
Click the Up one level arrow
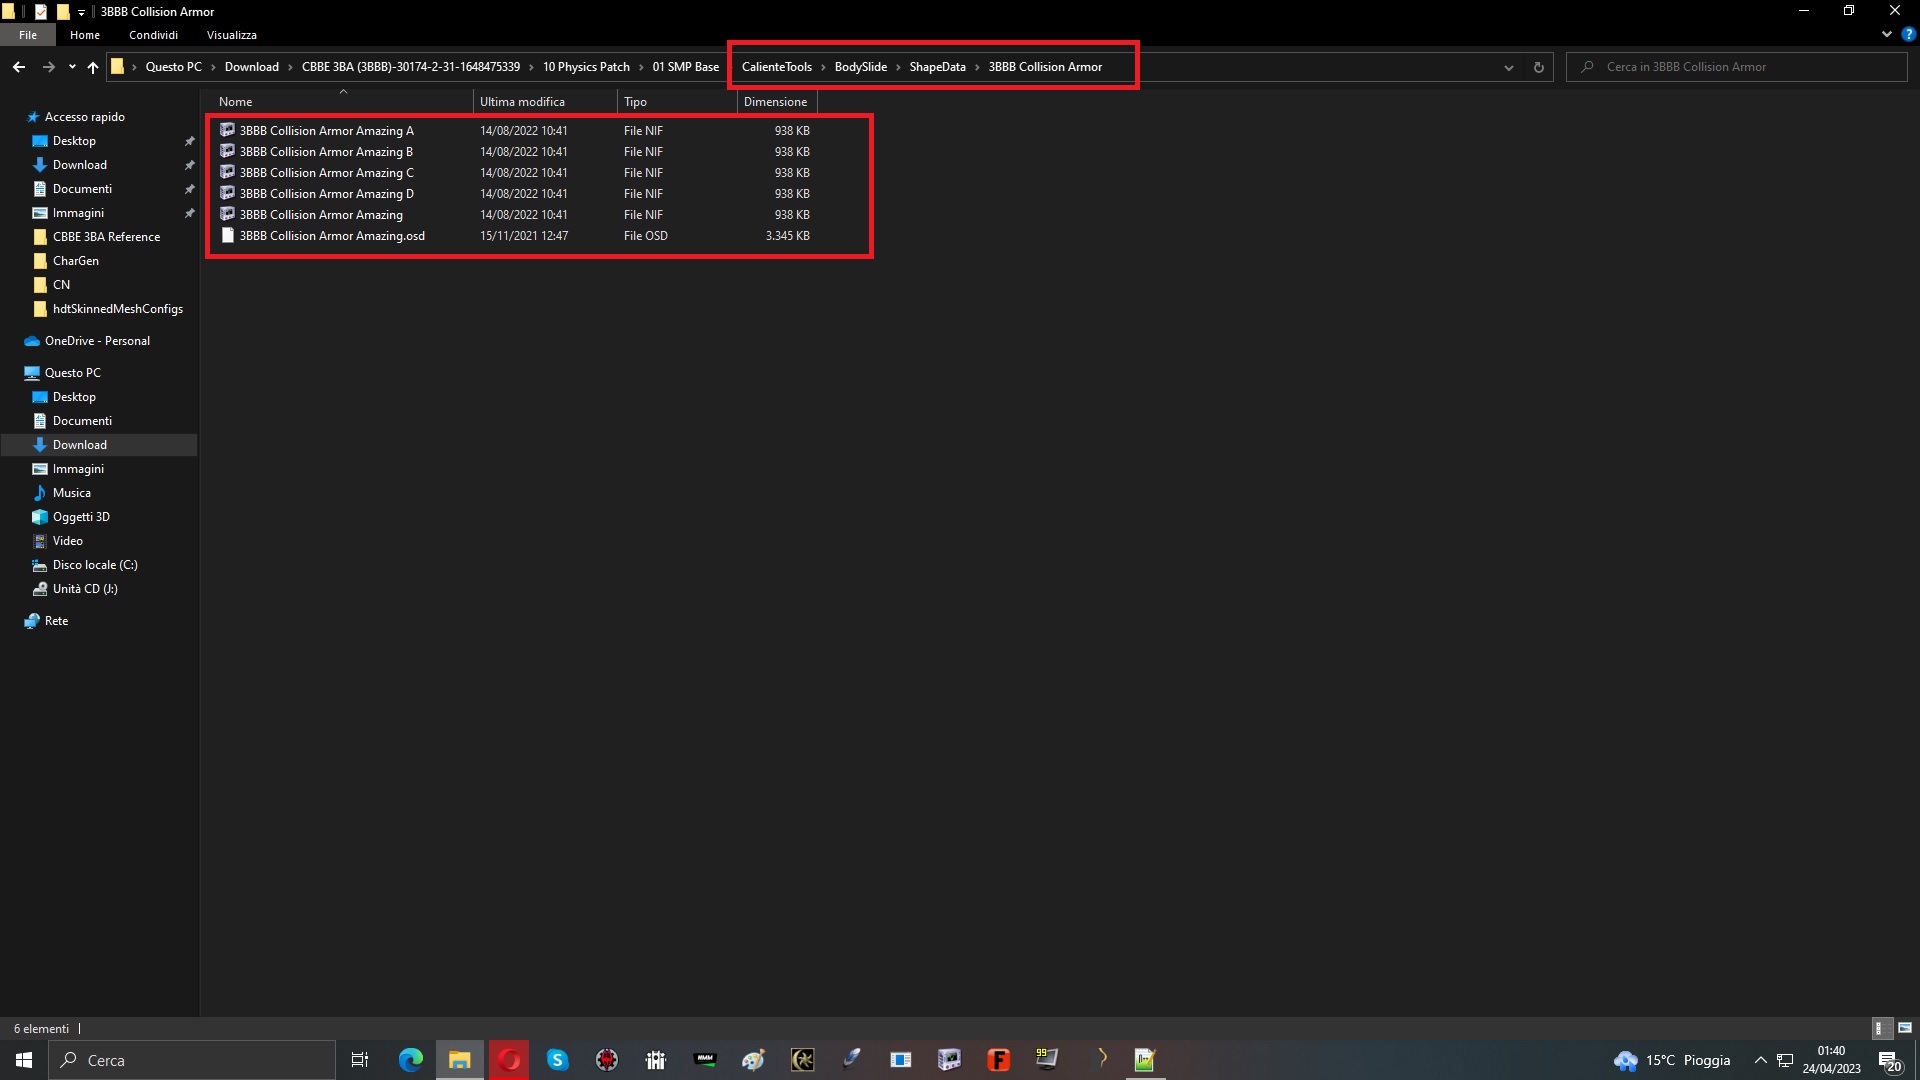click(93, 67)
